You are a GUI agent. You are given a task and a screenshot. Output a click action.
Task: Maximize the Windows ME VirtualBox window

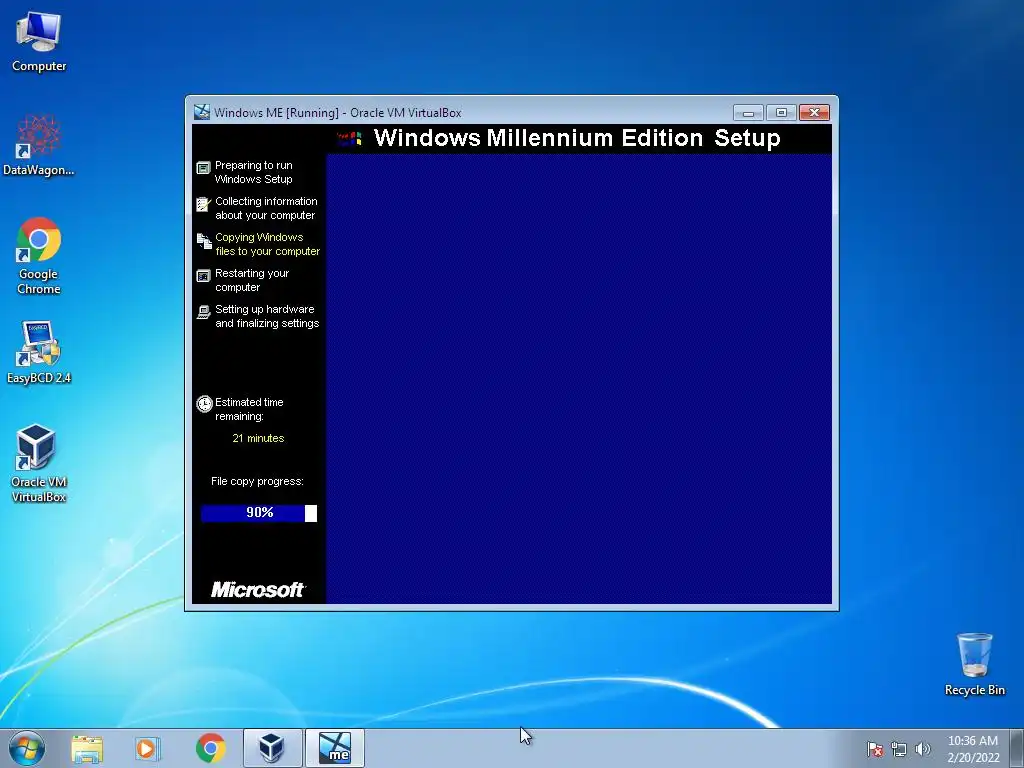click(781, 113)
